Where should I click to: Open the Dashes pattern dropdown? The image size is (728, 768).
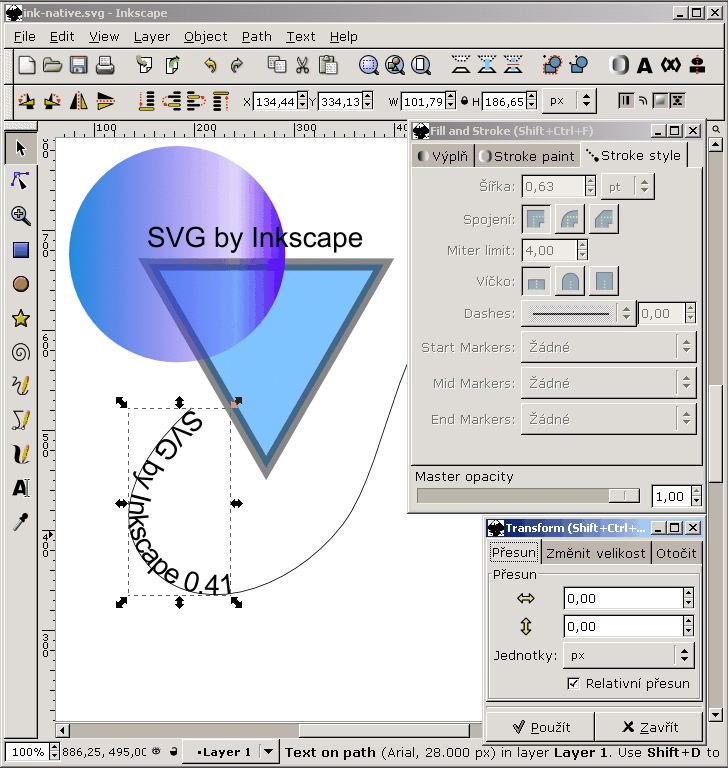(578, 313)
